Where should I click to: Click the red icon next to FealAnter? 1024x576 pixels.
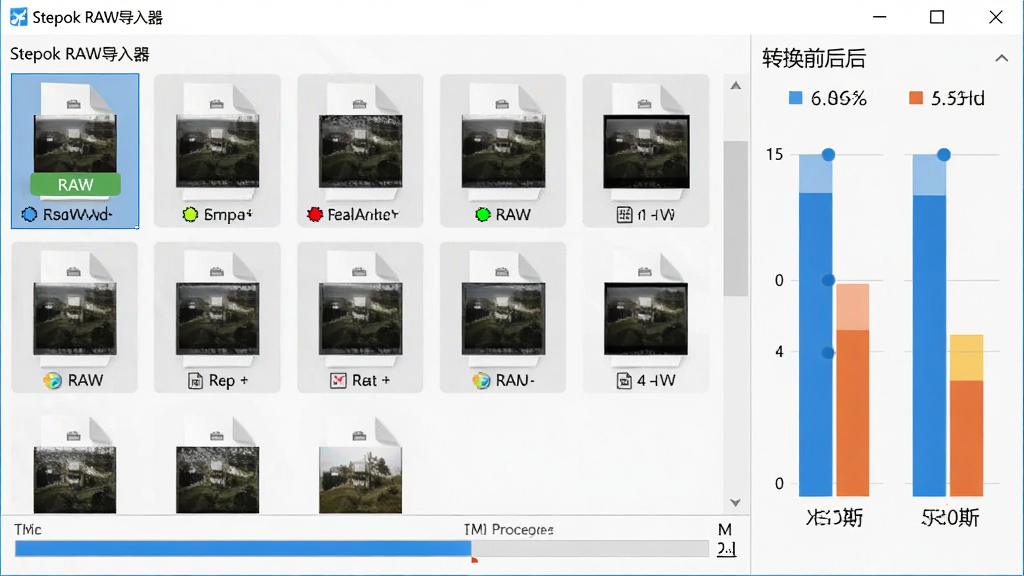(315, 214)
